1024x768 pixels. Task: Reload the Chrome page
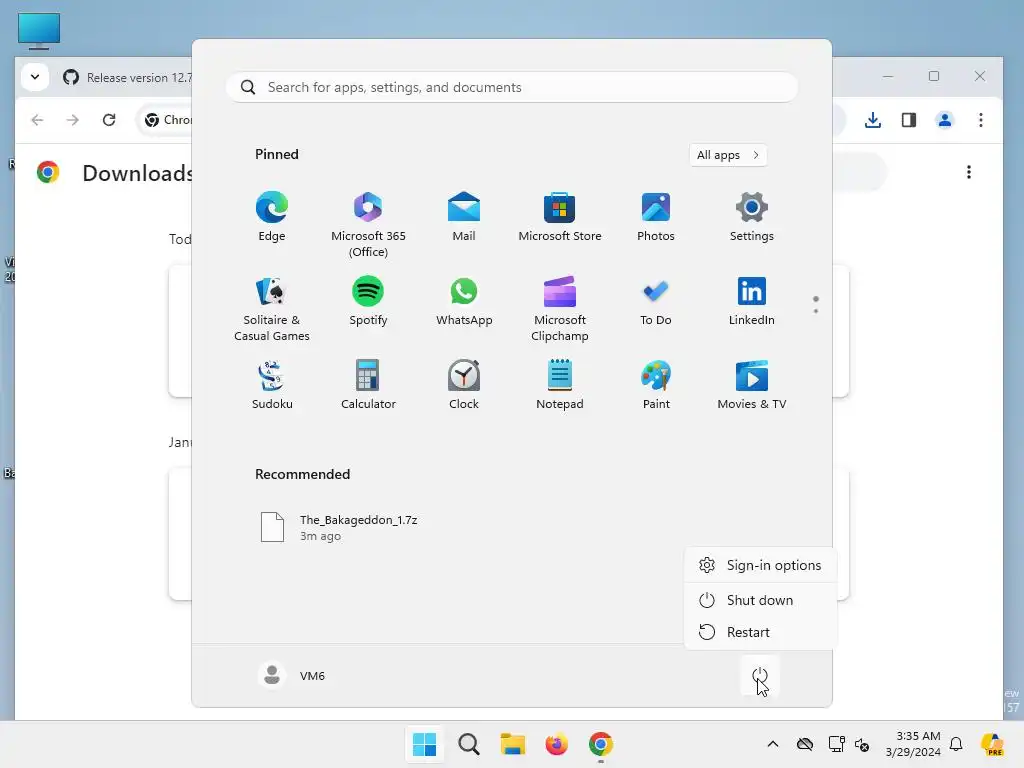(x=109, y=120)
